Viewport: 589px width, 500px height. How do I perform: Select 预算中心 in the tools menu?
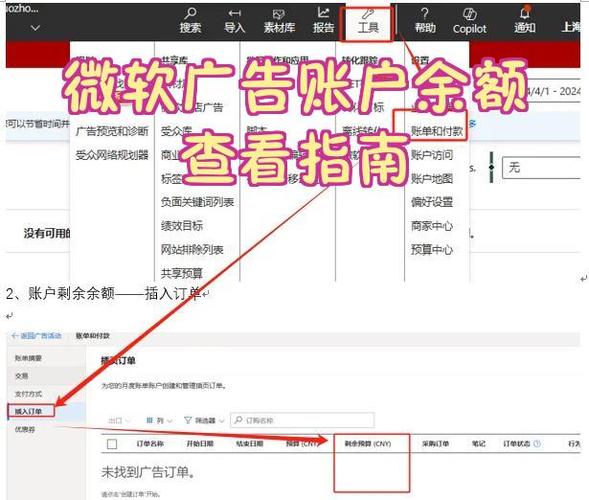pyautogui.click(x=432, y=249)
